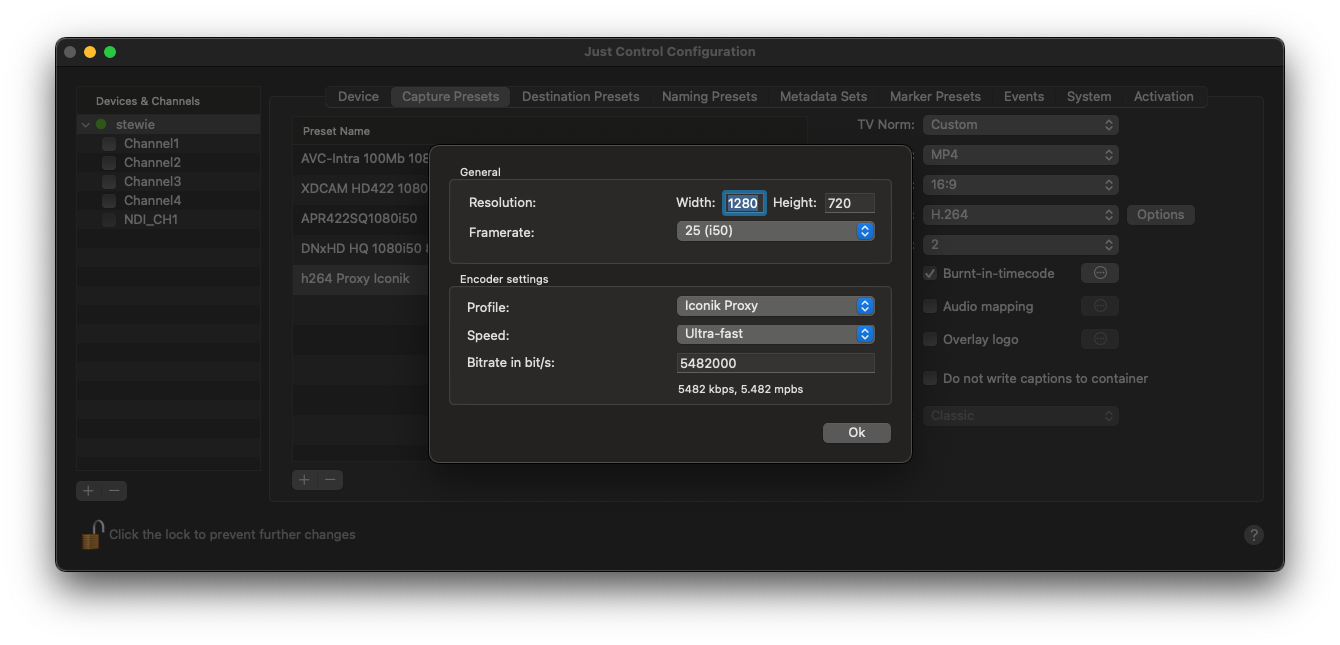This screenshot has height=645, width=1340.
Task: Check Do not write captions to container
Action: [x=930, y=378]
